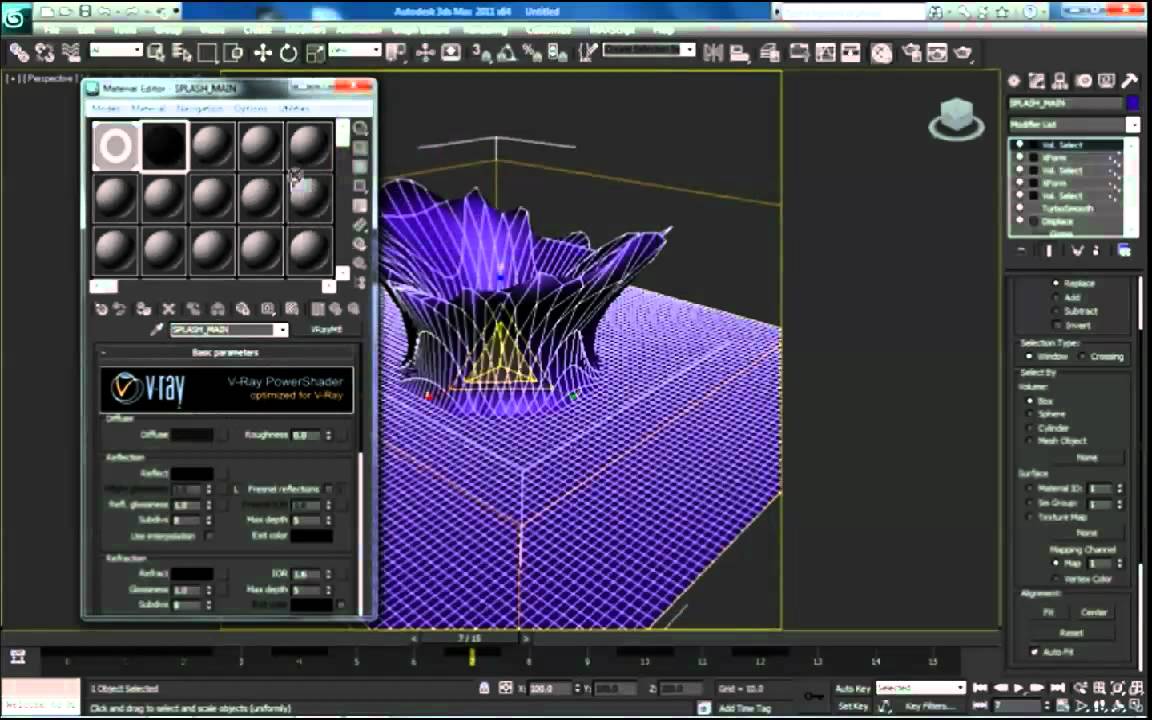Click the Sample Type icon in Material Editor
The width and height of the screenshot is (1152, 720).
coord(360,129)
